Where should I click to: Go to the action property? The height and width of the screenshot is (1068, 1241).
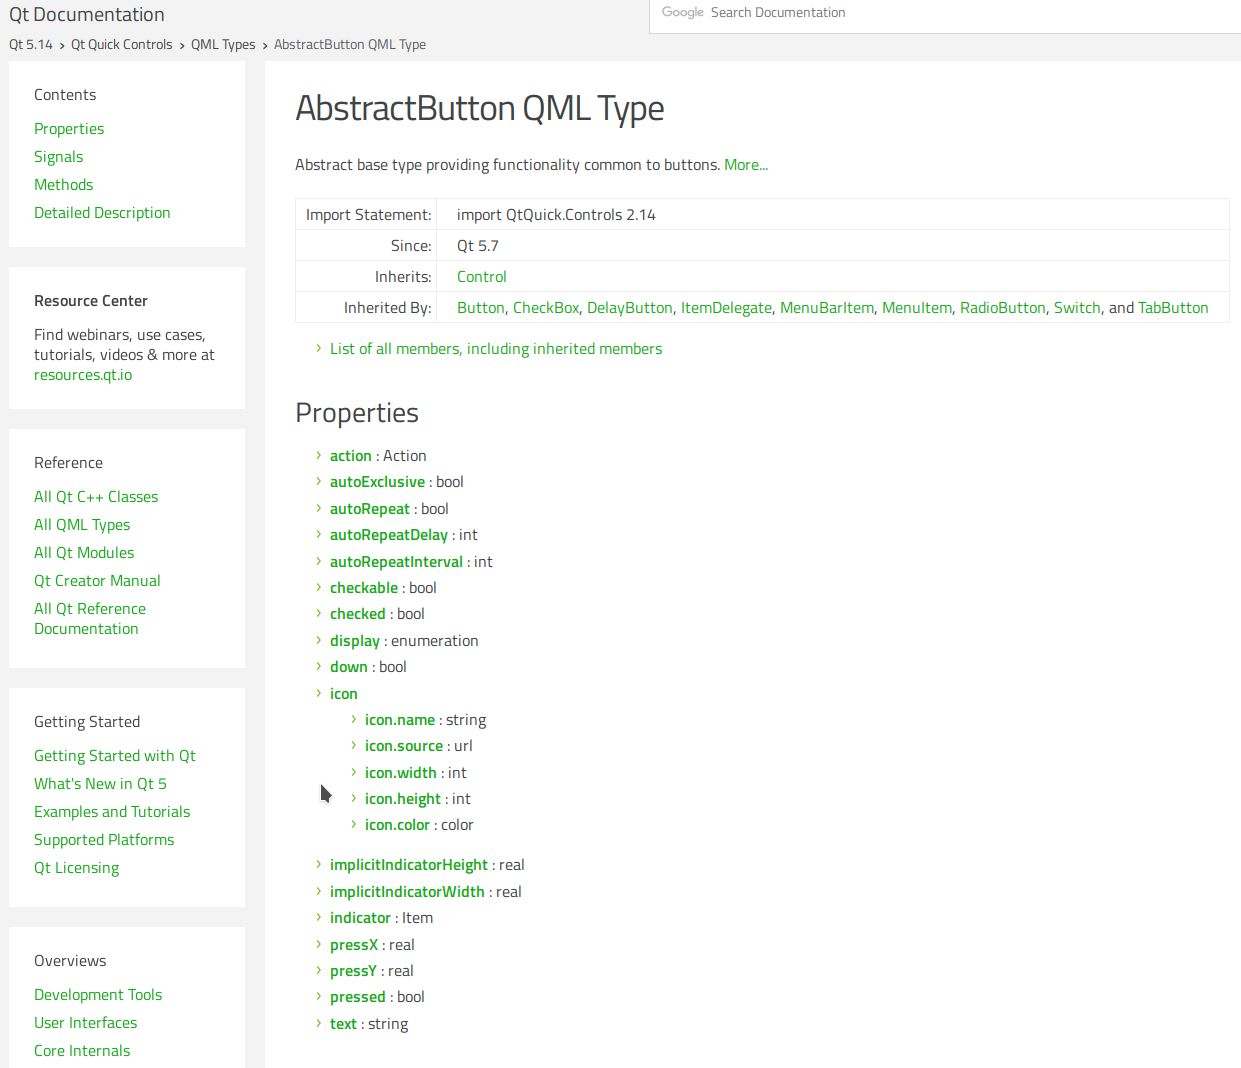351,456
